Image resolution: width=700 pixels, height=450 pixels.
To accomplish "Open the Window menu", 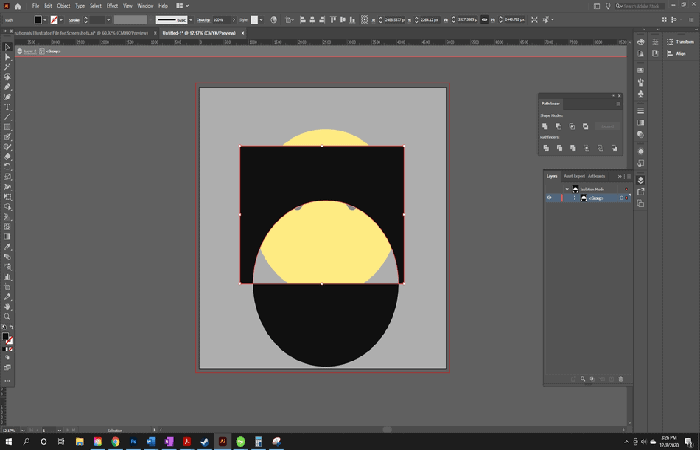I will [145, 6].
